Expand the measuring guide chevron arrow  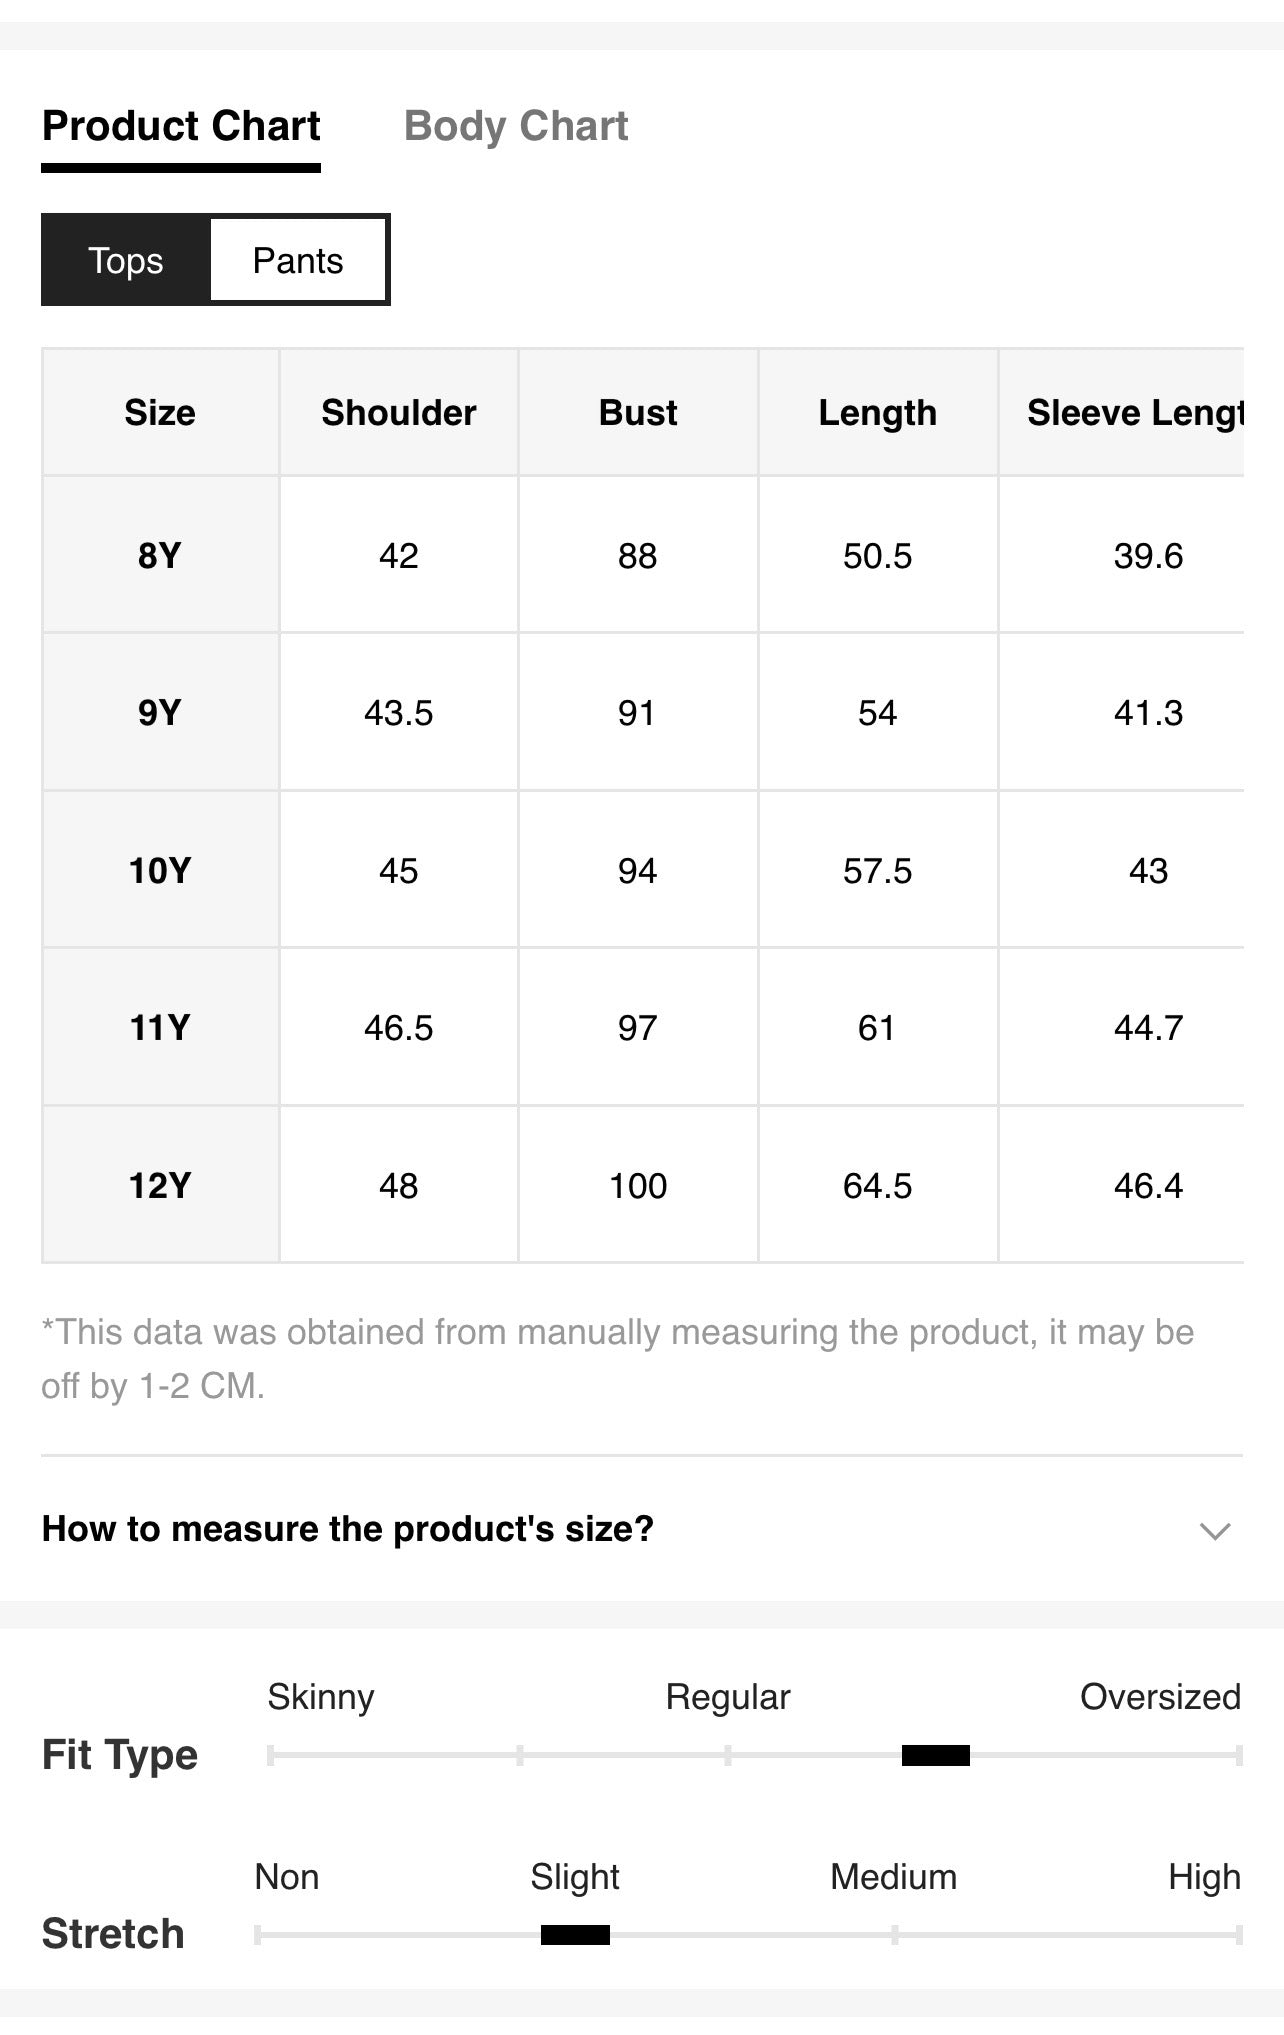coord(1214,1531)
